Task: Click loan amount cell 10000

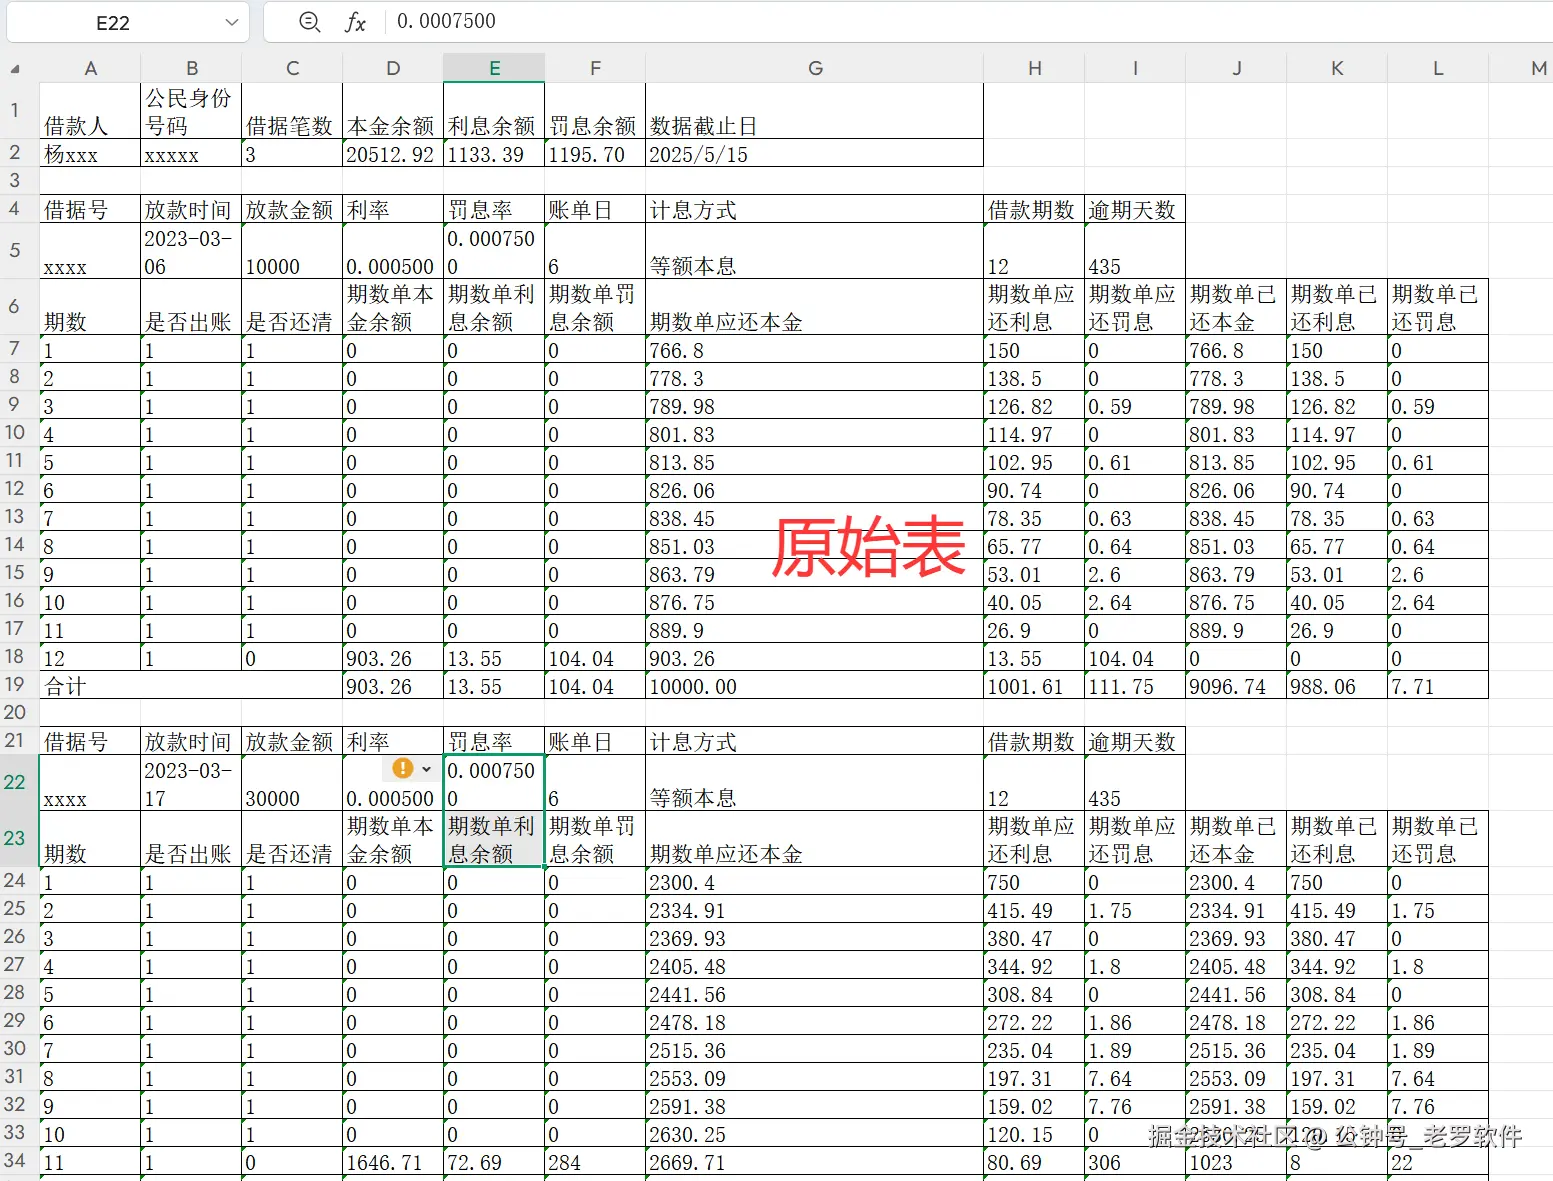Action: [x=292, y=251]
